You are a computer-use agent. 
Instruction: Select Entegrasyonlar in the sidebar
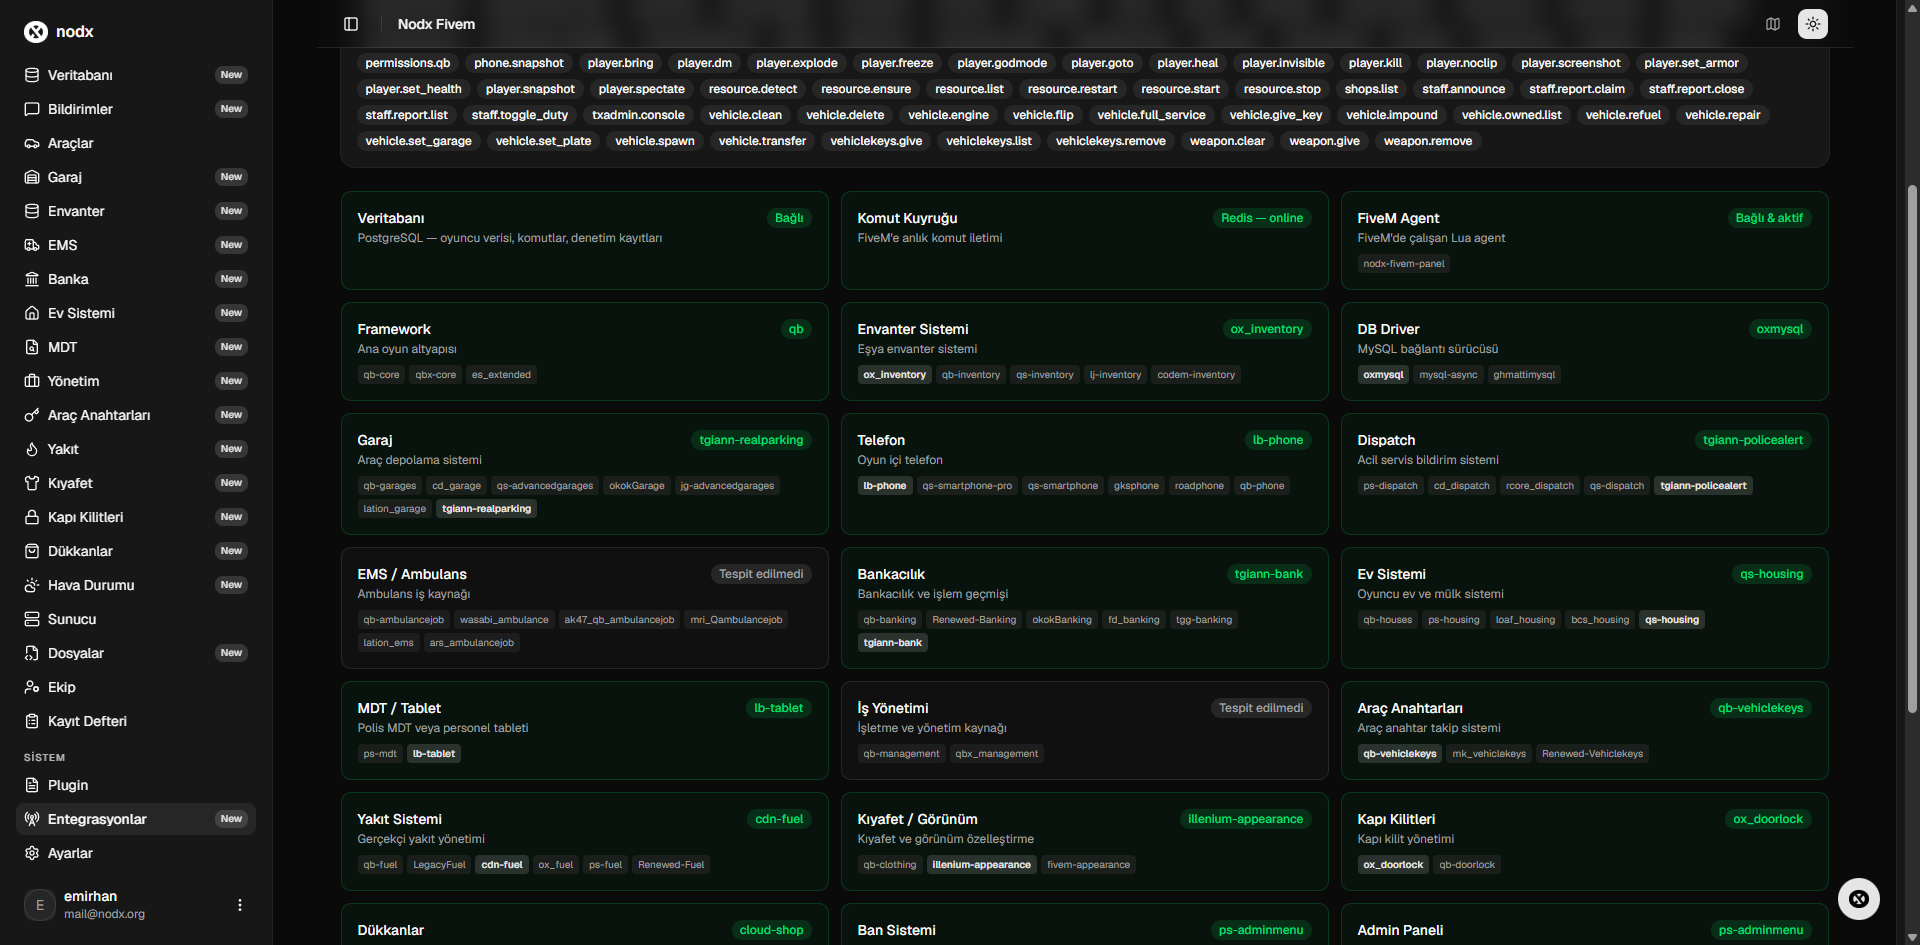tap(136, 819)
